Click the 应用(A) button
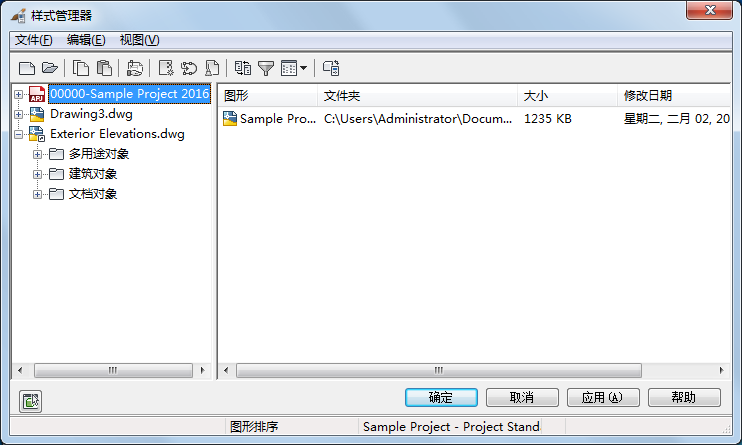 click(603, 397)
